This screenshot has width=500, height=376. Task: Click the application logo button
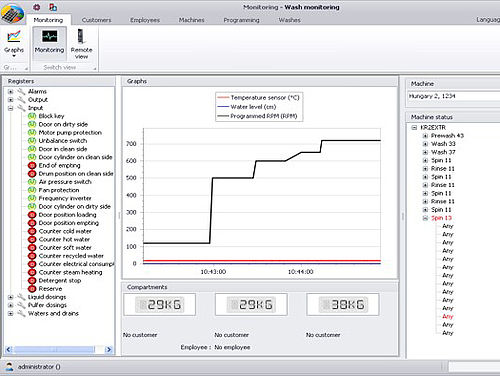[x=12, y=13]
